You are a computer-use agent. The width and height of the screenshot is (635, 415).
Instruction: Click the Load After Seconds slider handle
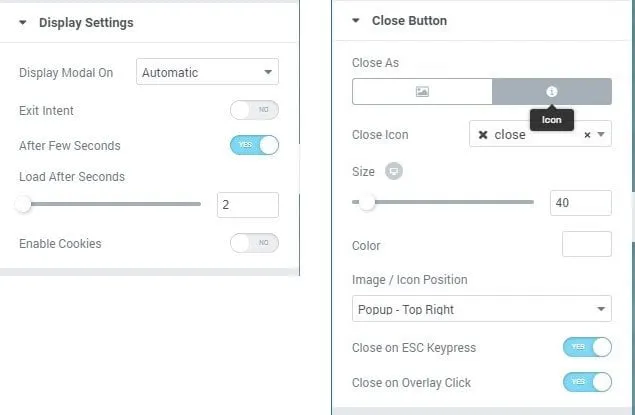[24, 205]
